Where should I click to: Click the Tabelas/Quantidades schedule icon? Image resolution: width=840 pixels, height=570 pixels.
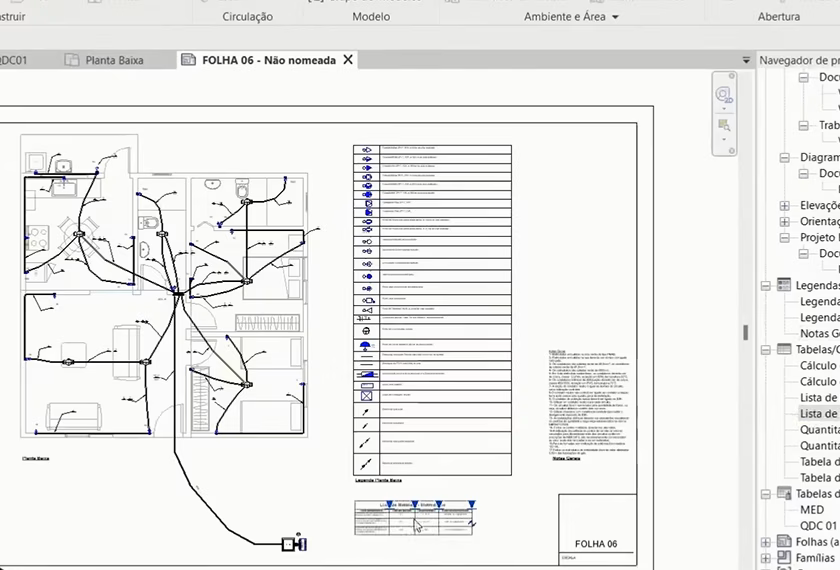(x=784, y=350)
